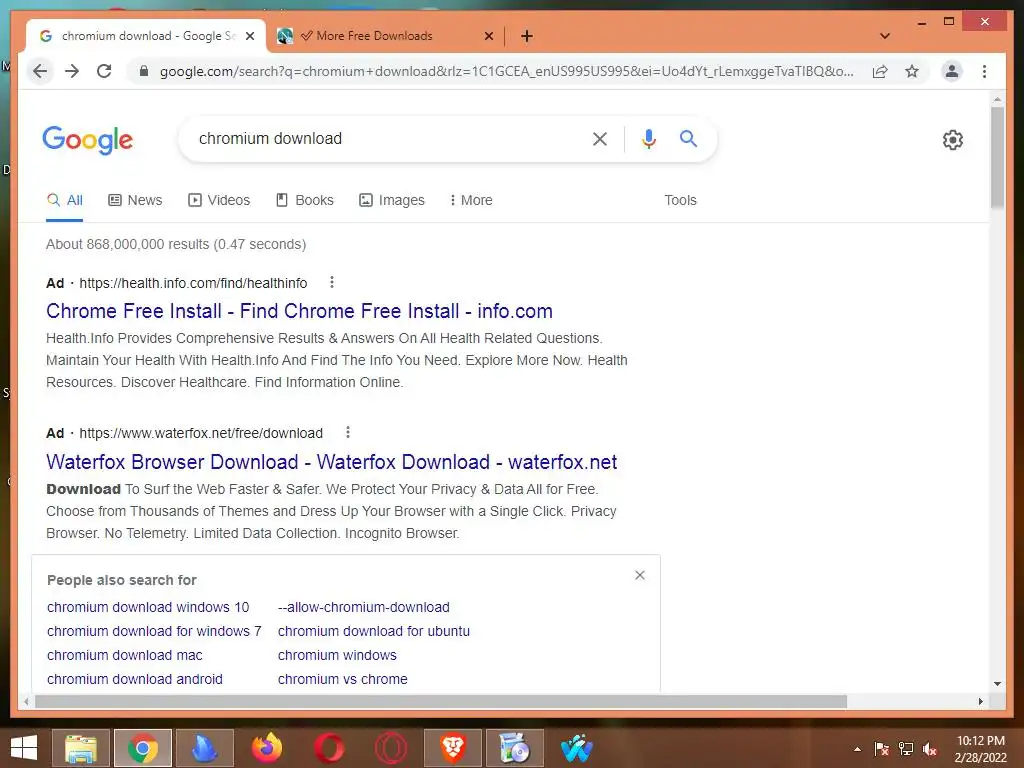This screenshot has height=768, width=1024.
Task: Search chromium download android
Action: pos(135,679)
